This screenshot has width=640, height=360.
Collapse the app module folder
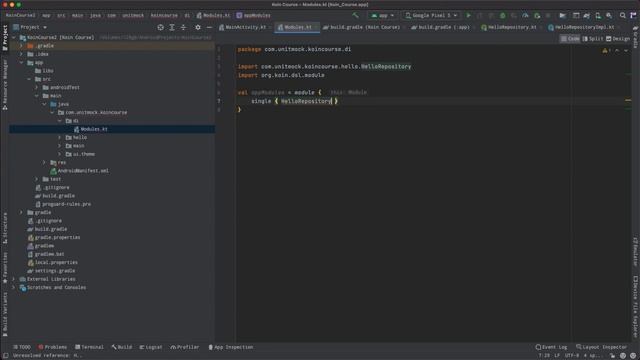[x=21, y=62]
